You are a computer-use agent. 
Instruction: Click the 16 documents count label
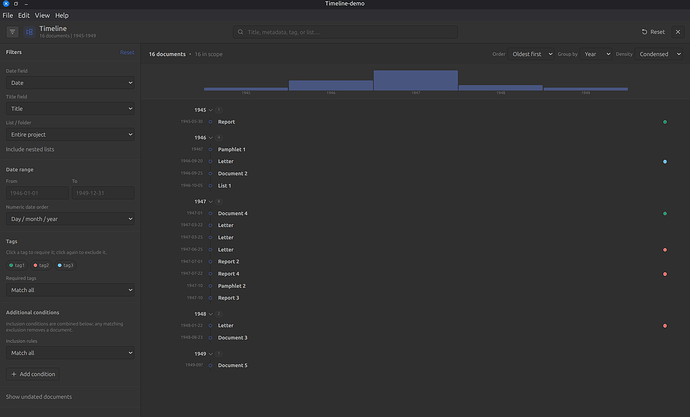point(167,54)
